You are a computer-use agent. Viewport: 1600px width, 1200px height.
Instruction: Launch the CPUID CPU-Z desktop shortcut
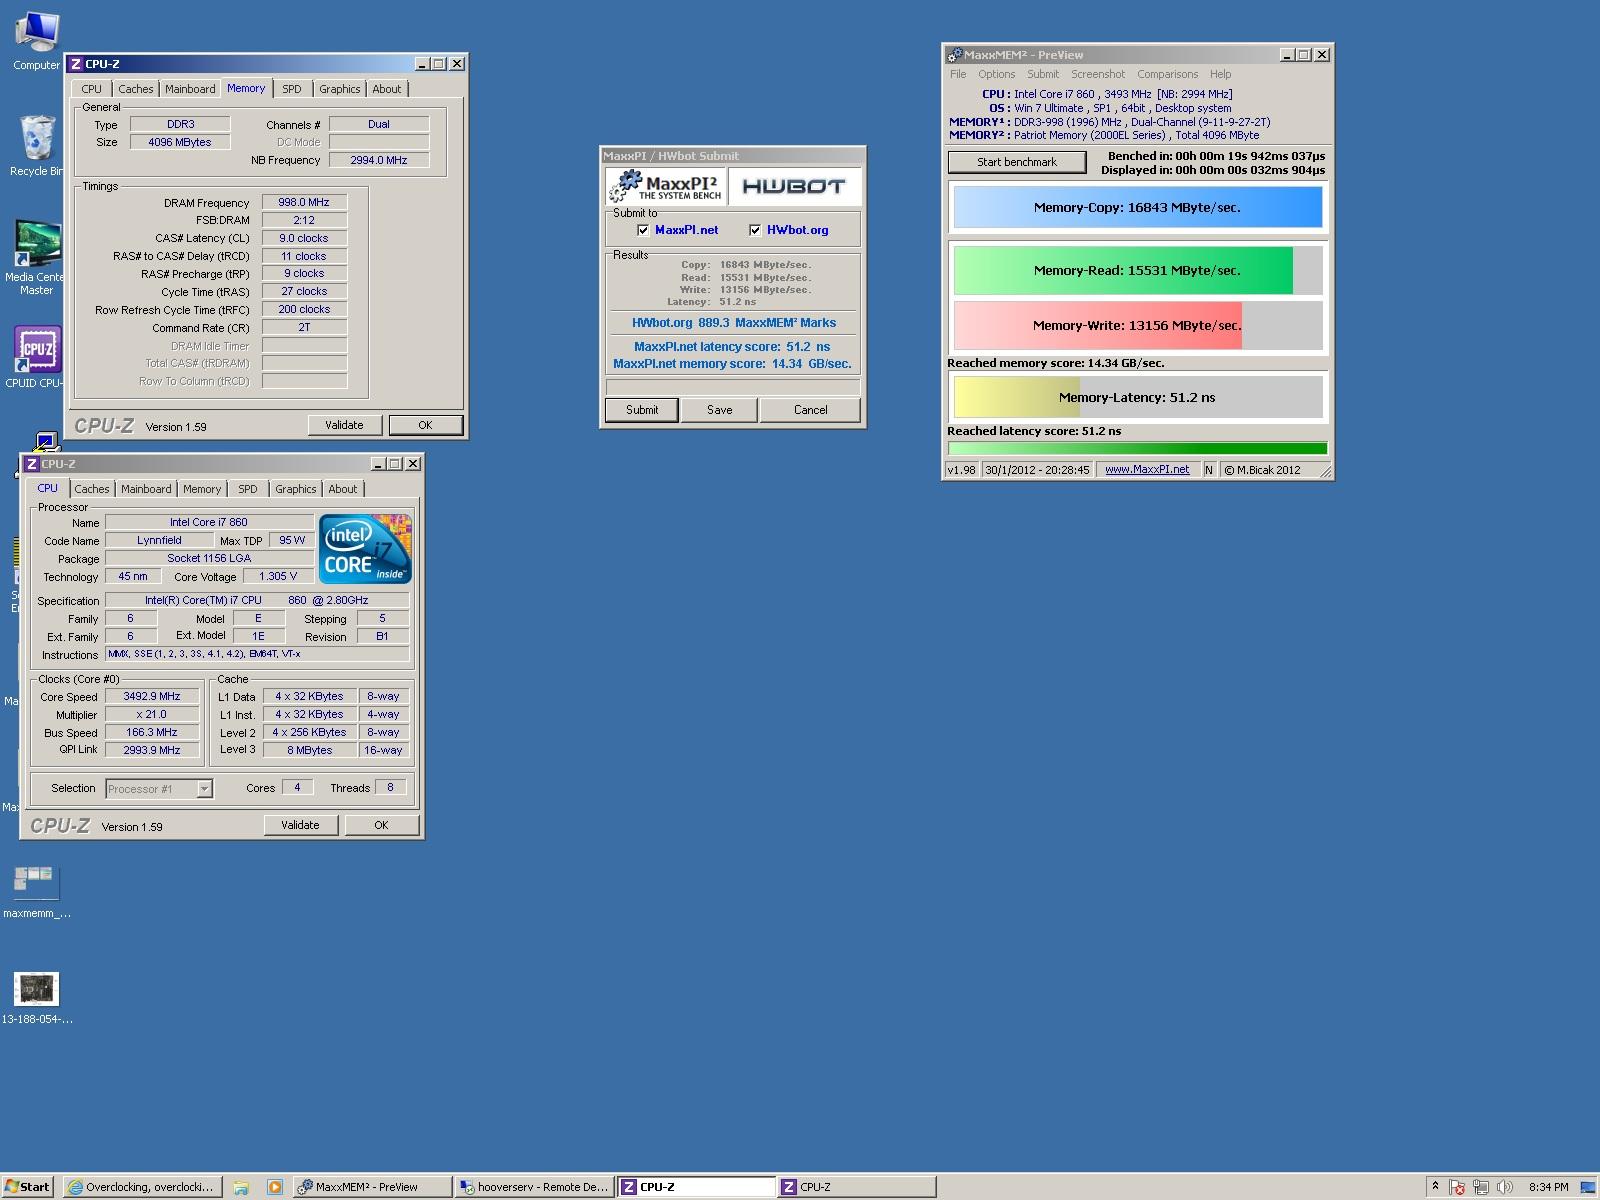tap(36, 355)
